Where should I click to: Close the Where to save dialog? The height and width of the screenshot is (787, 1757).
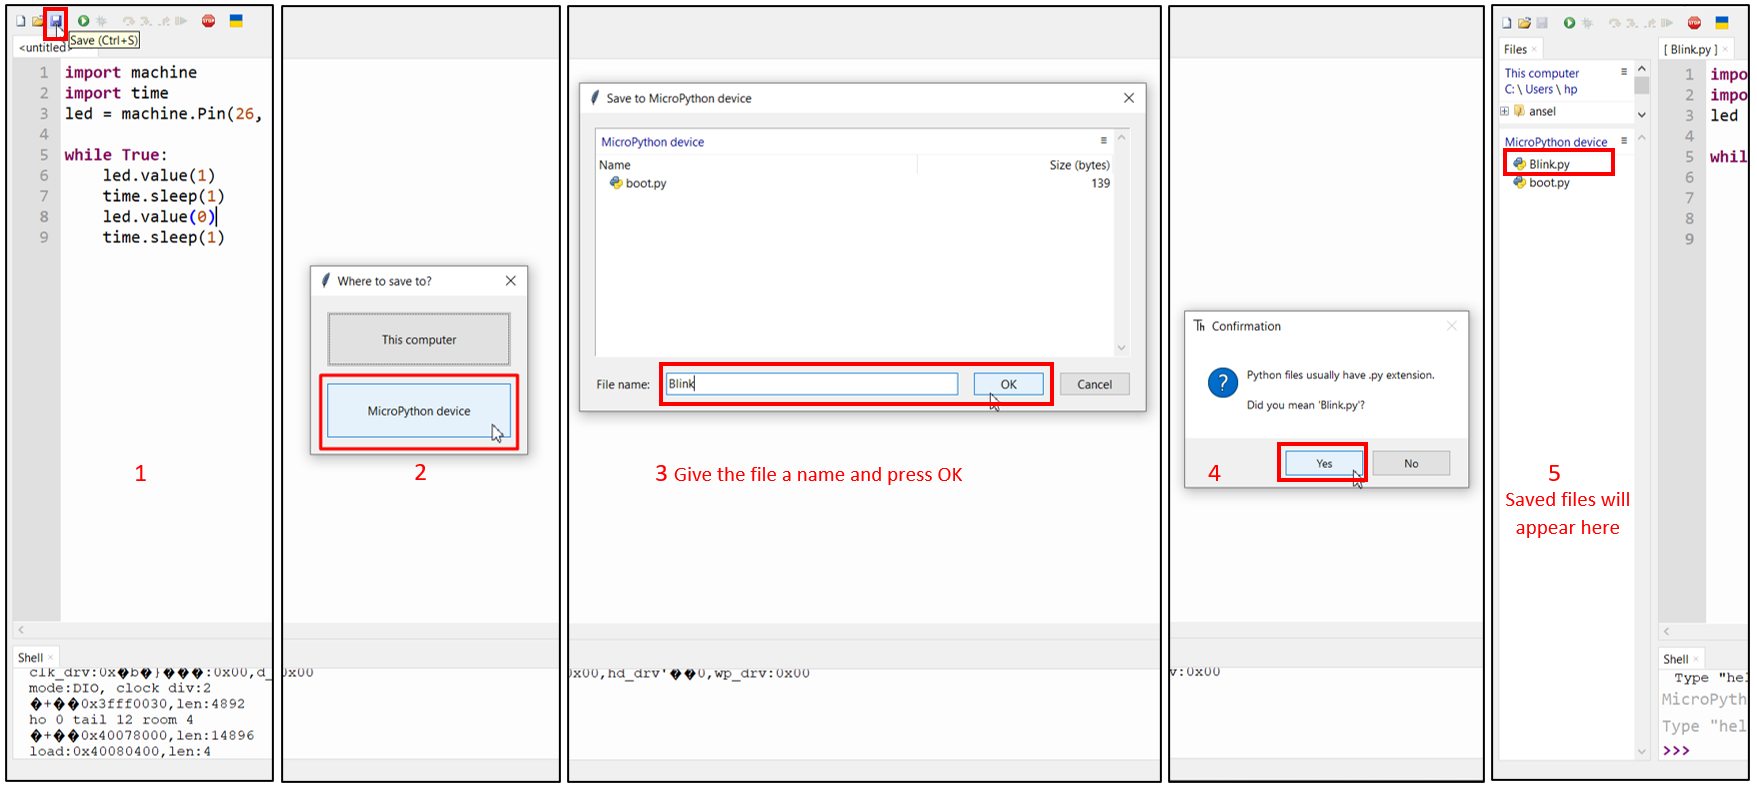pyautogui.click(x=511, y=281)
